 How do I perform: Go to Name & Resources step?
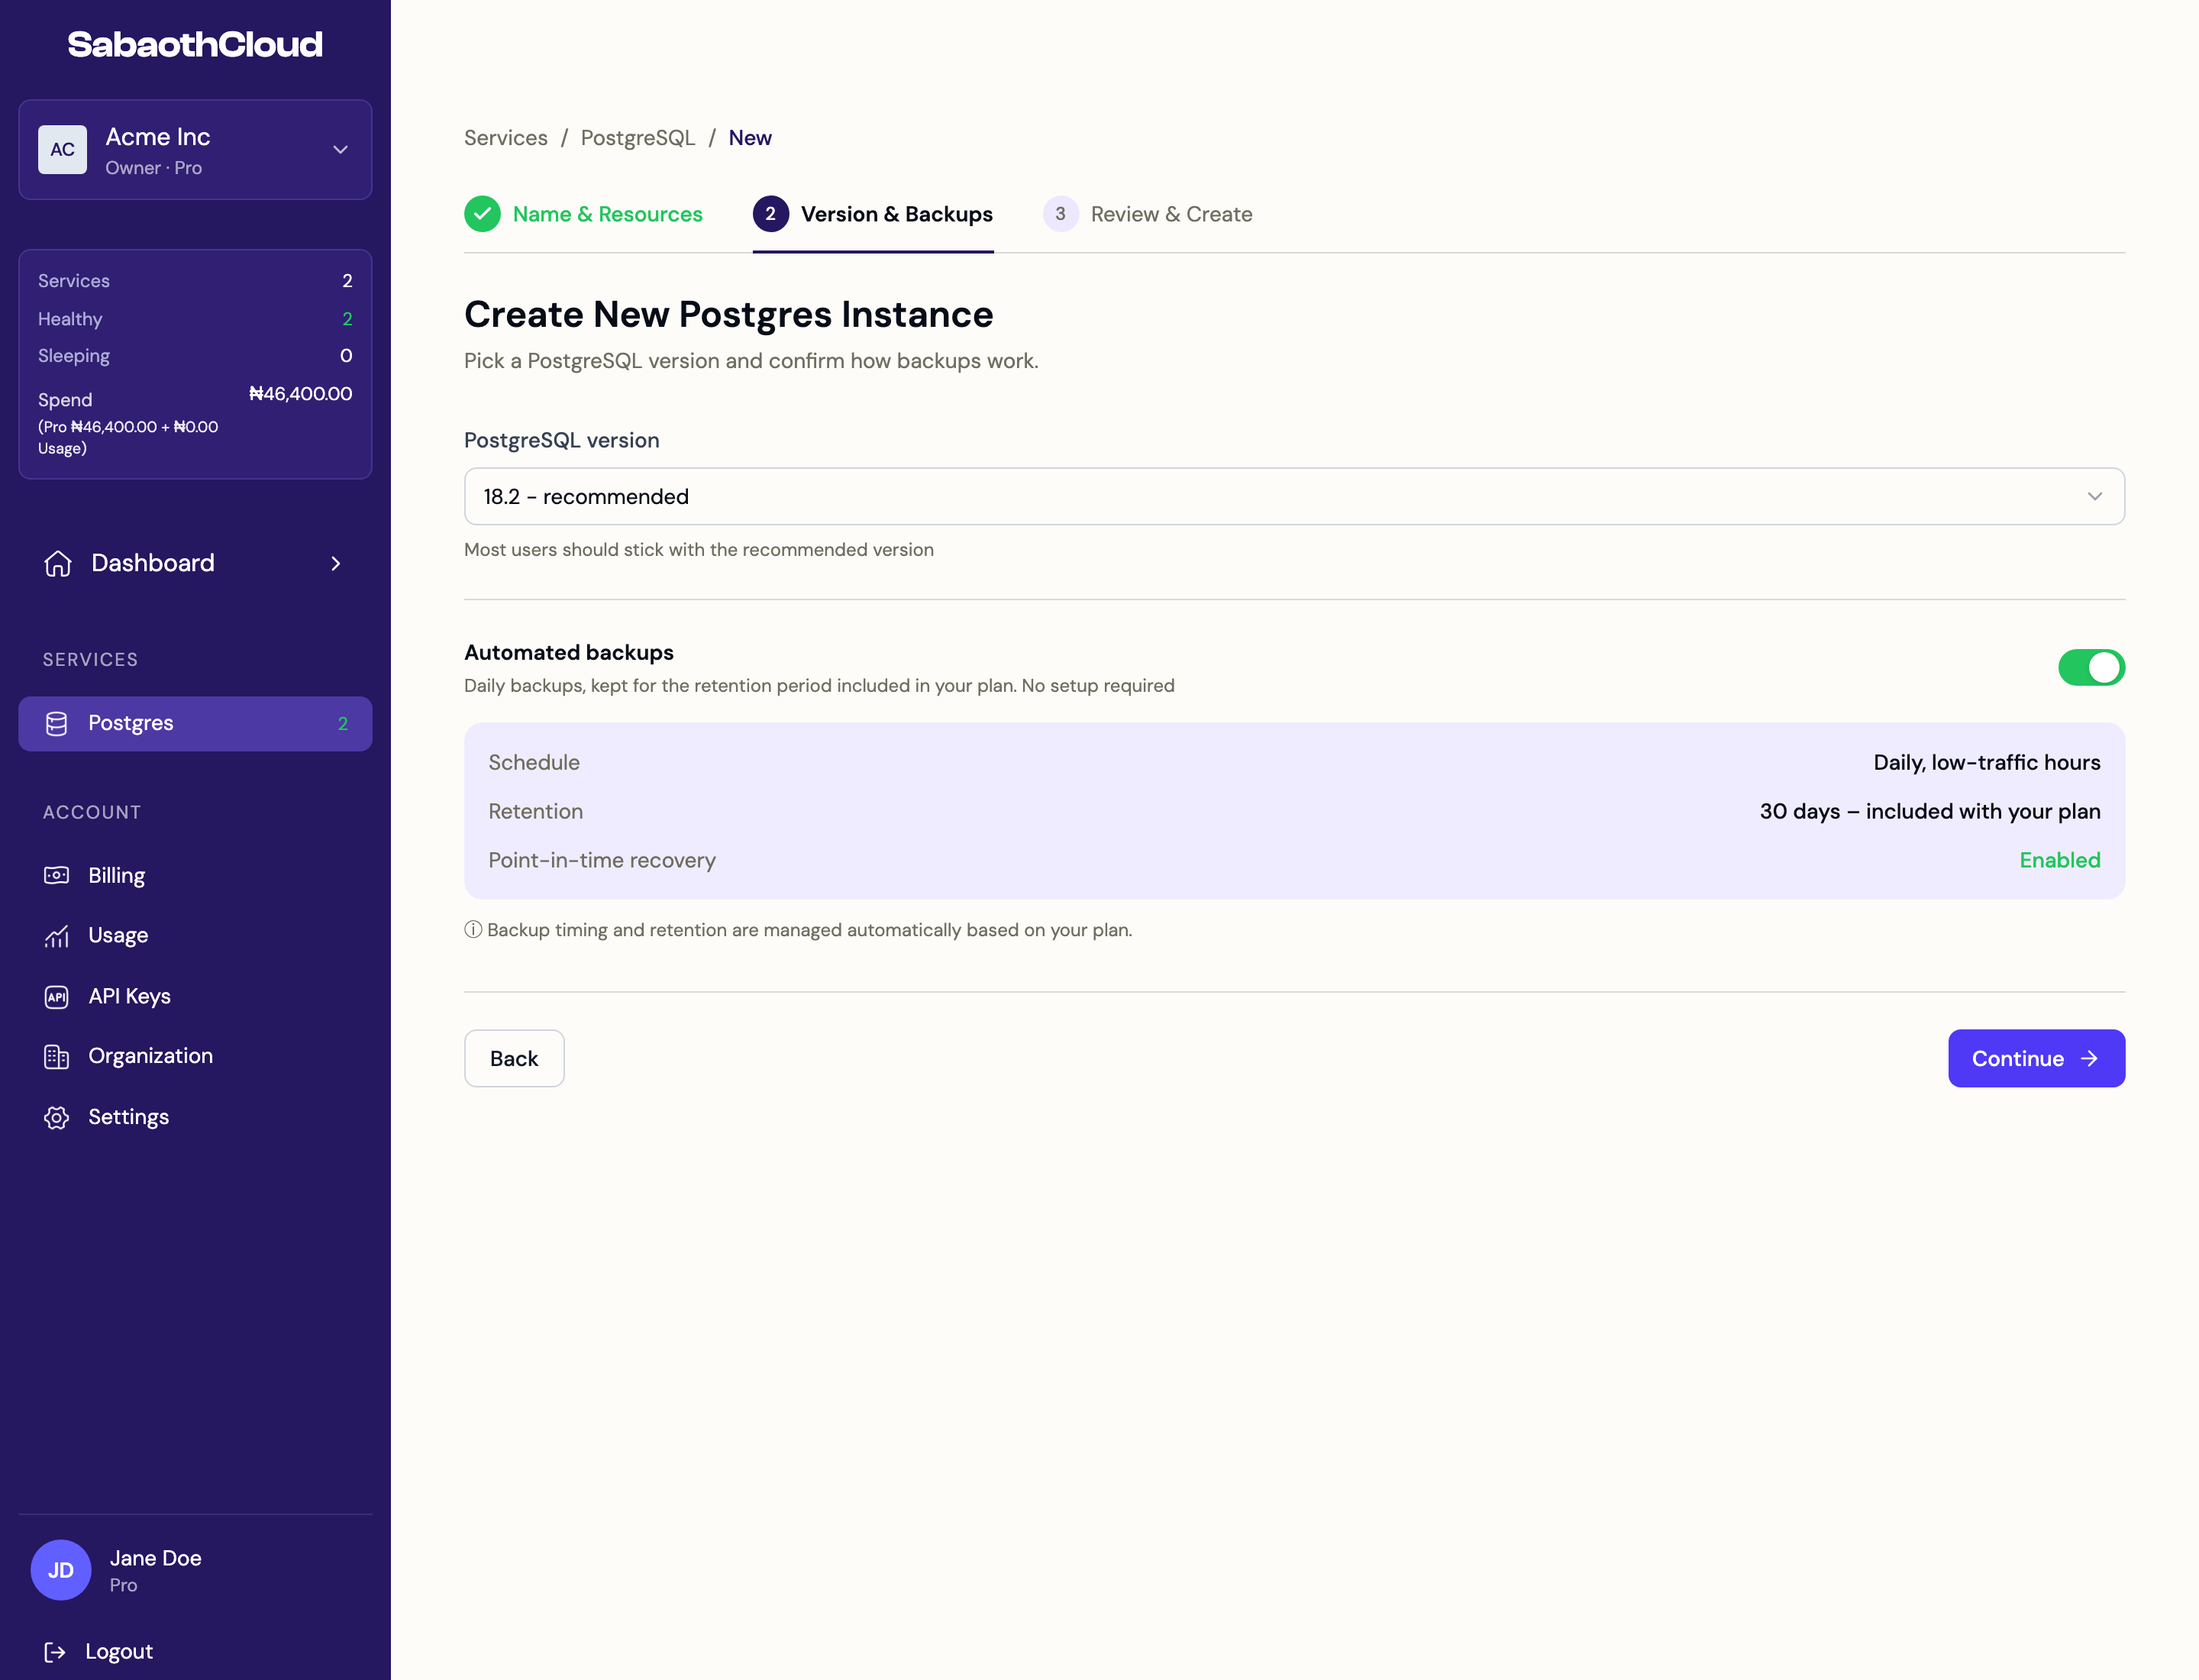pyautogui.click(x=584, y=214)
